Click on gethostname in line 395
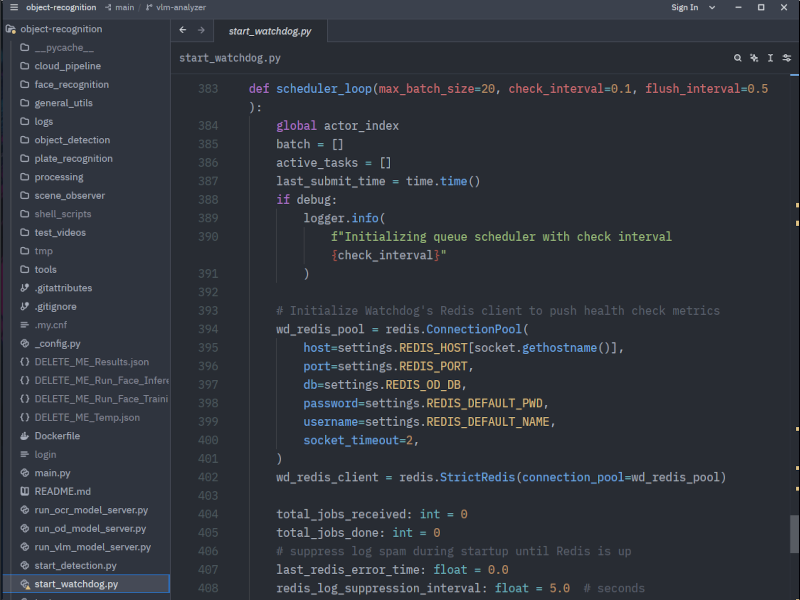 [559, 347]
